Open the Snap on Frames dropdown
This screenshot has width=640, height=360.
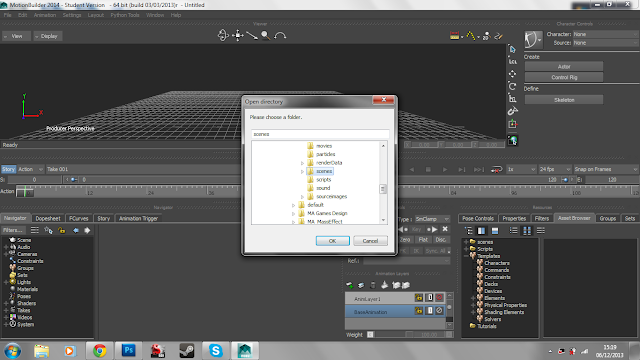tap(606, 169)
